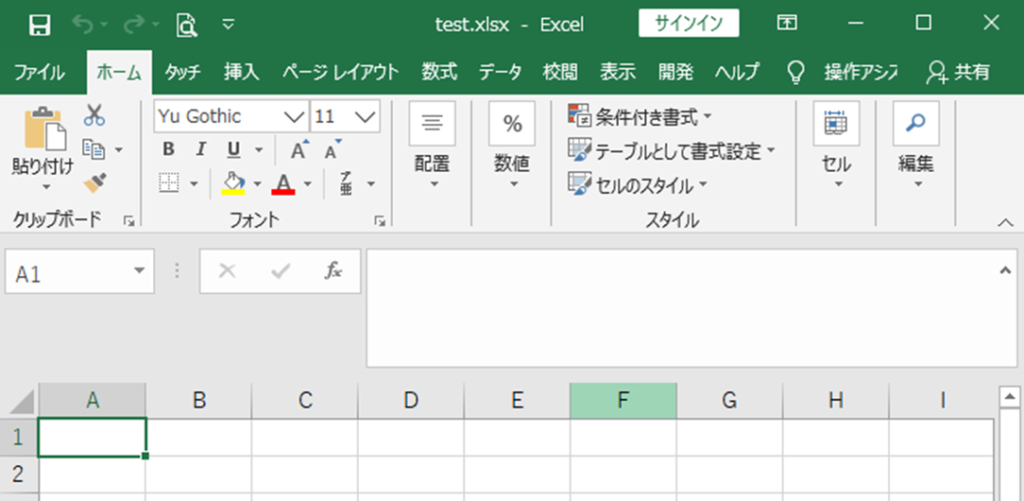1024x501 pixels.
Task: Open the percent 数値 number format group
Action: (x=511, y=146)
